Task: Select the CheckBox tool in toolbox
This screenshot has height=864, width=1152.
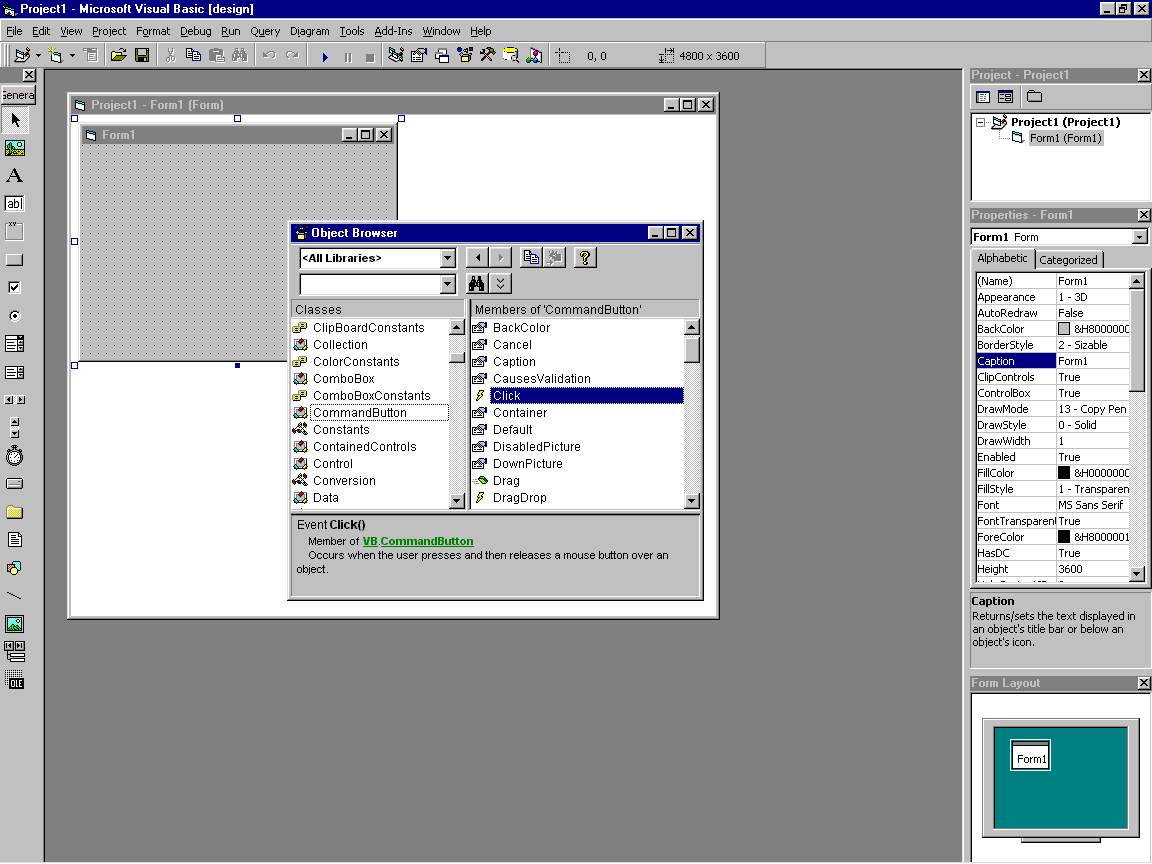Action: click(15, 287)
